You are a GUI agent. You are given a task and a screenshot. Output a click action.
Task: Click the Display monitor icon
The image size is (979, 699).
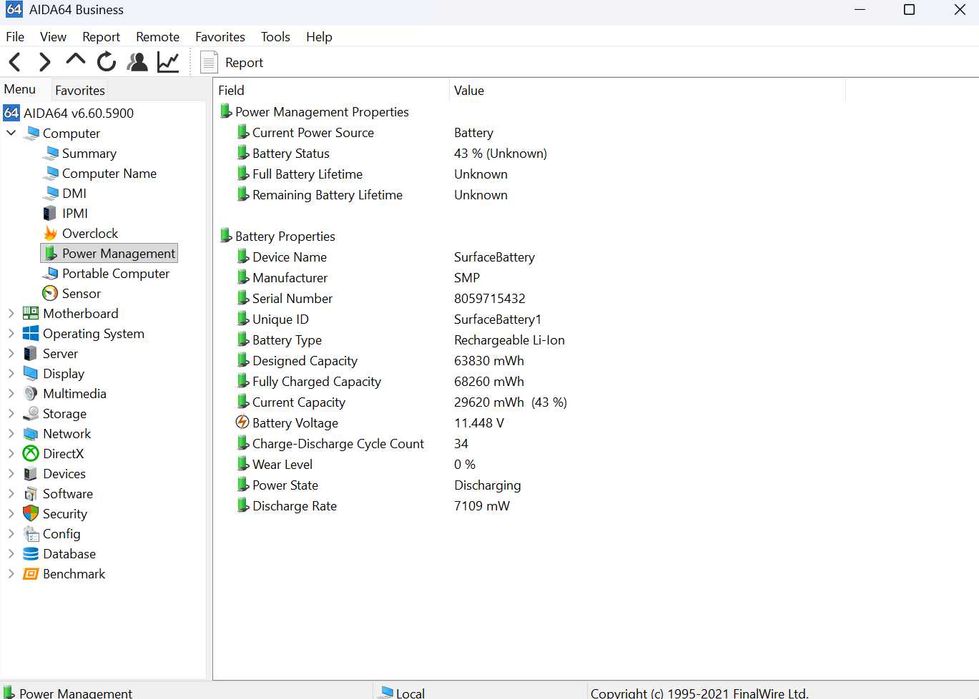(x=31, y=373)
